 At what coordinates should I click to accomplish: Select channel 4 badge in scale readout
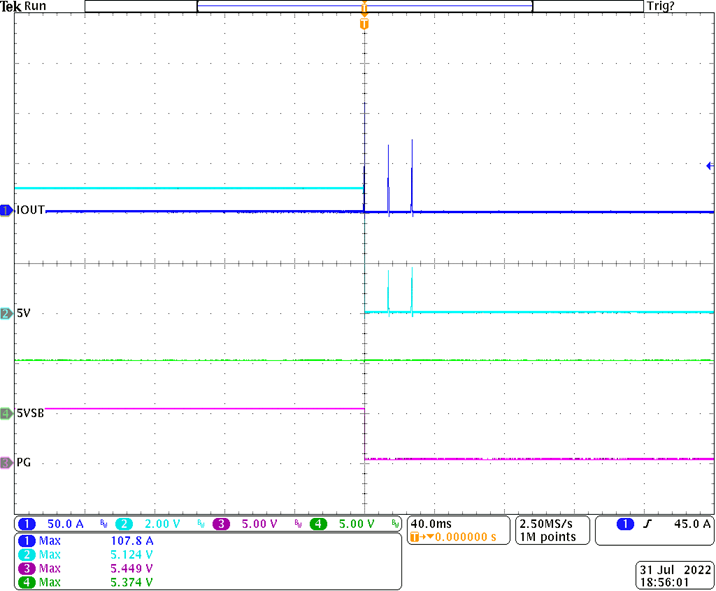318,524
